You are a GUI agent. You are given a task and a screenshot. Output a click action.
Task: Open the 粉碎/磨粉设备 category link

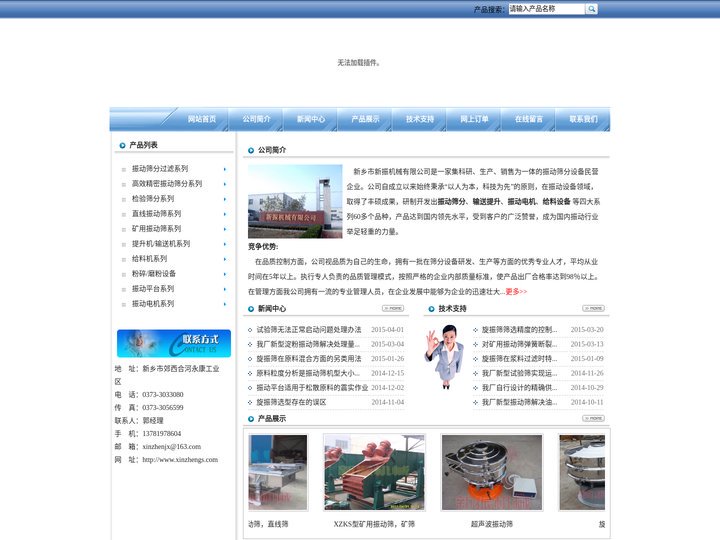154,274
